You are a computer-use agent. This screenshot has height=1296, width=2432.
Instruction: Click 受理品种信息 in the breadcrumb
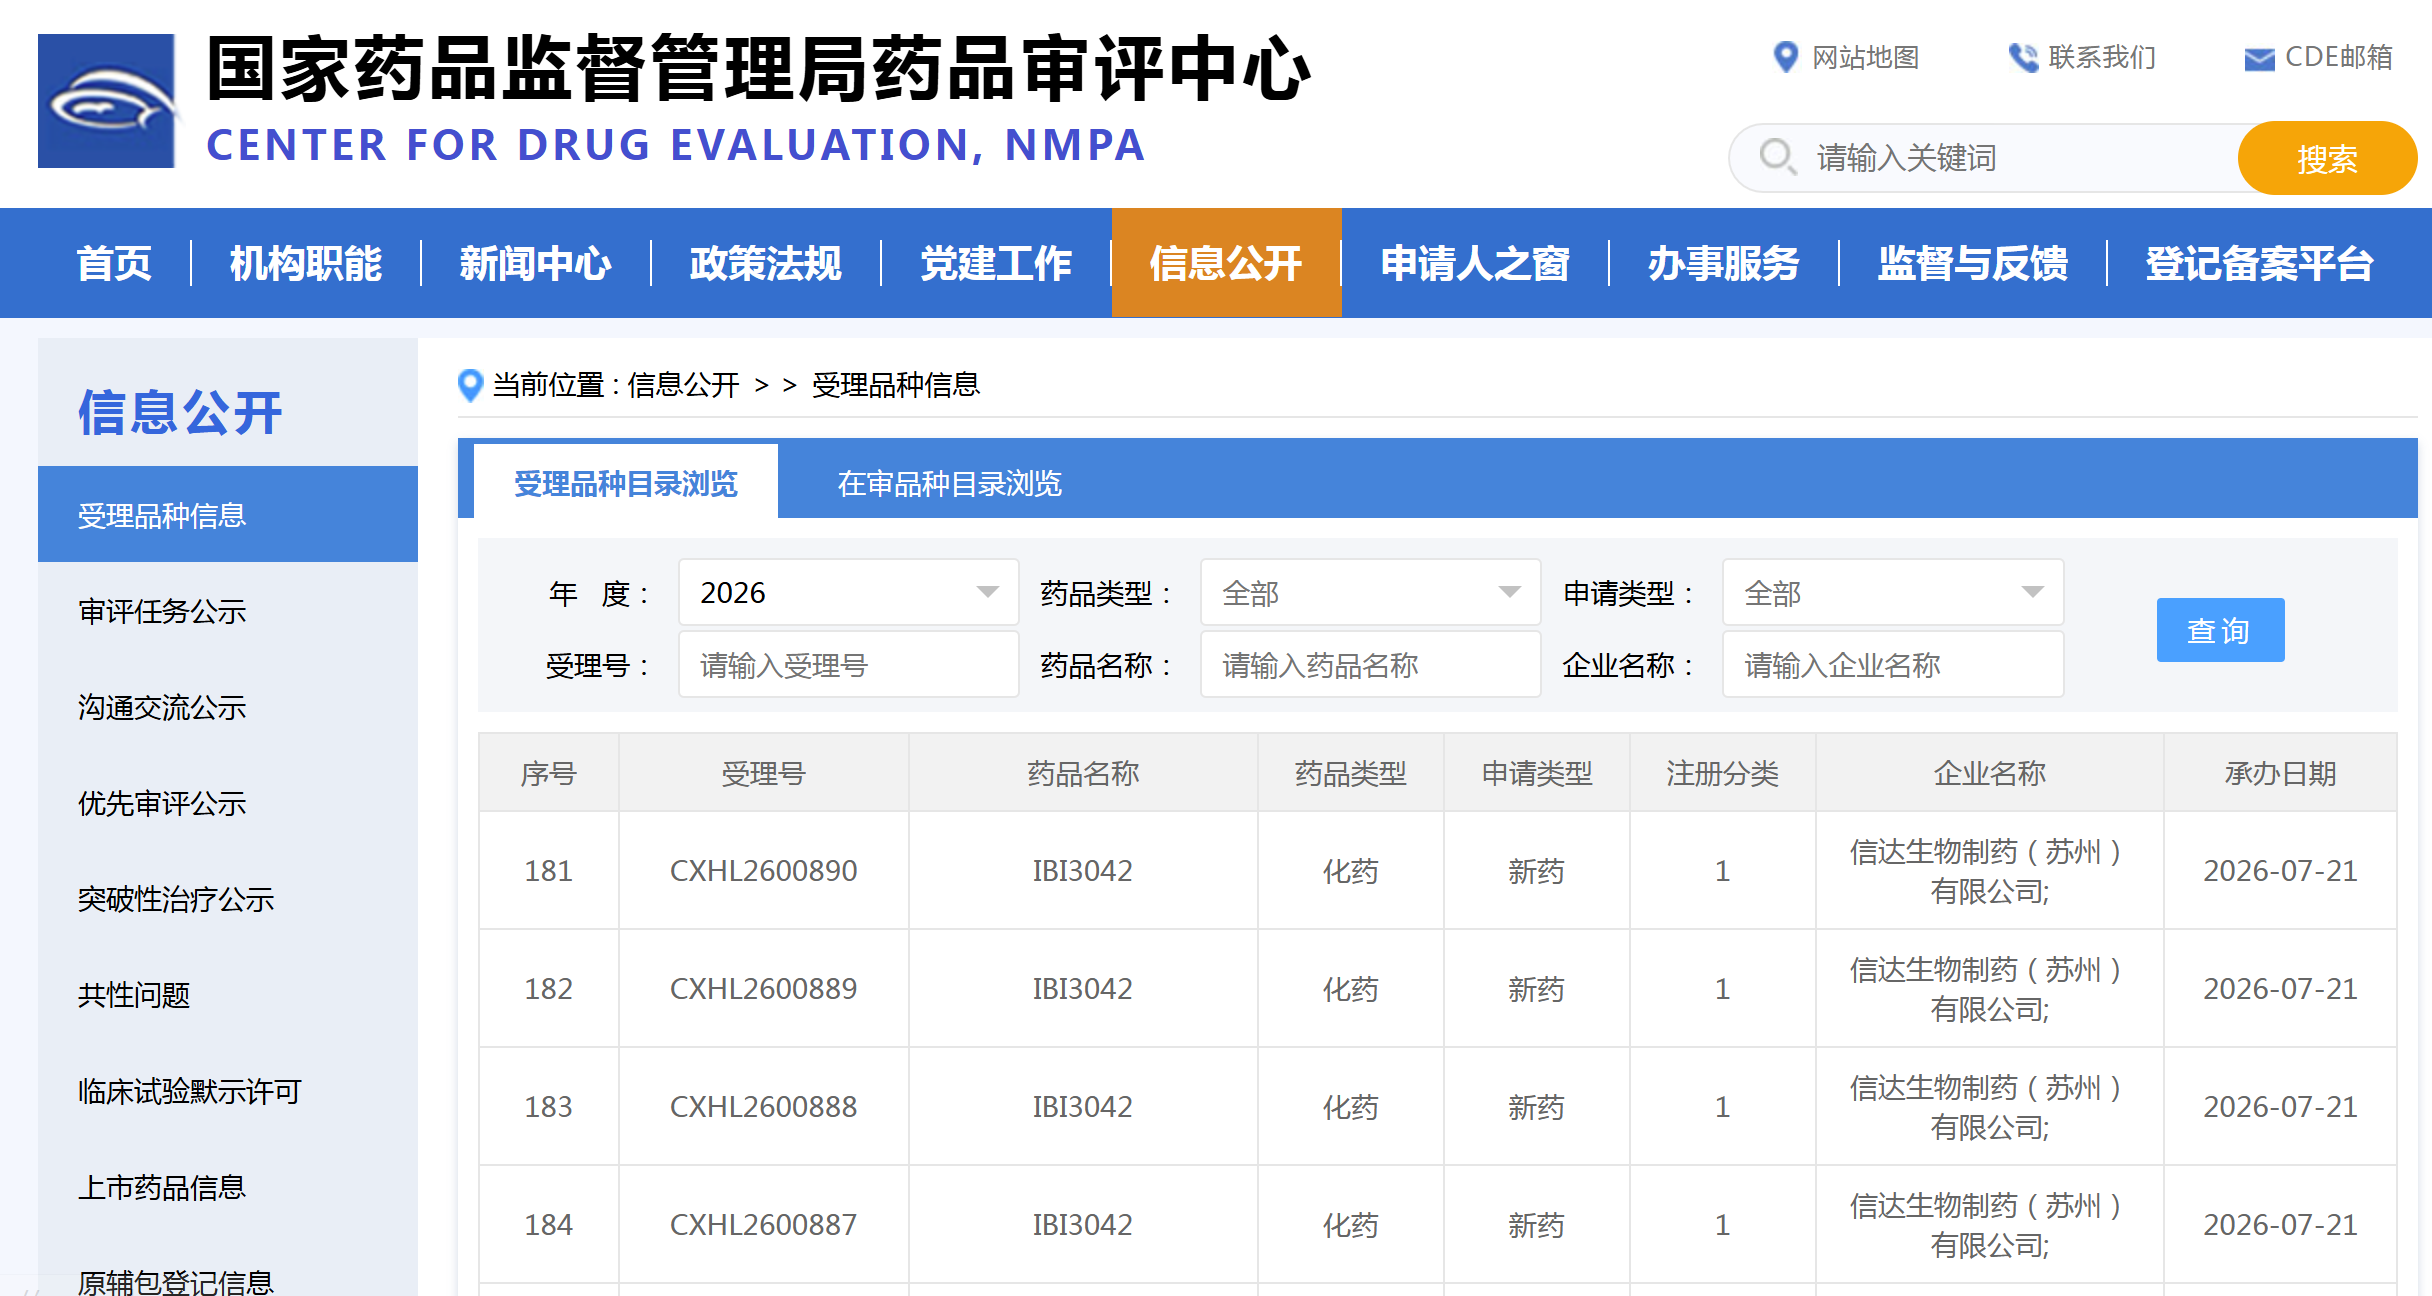[x=896, y=385]
